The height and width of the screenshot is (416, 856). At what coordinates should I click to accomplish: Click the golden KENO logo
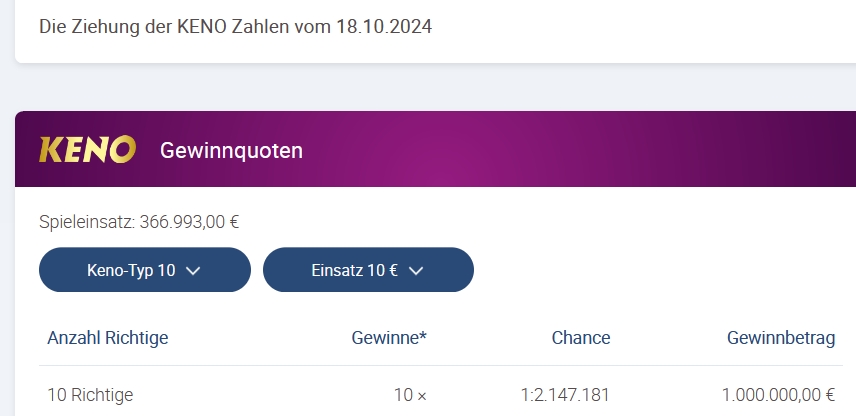coord(87,150)
